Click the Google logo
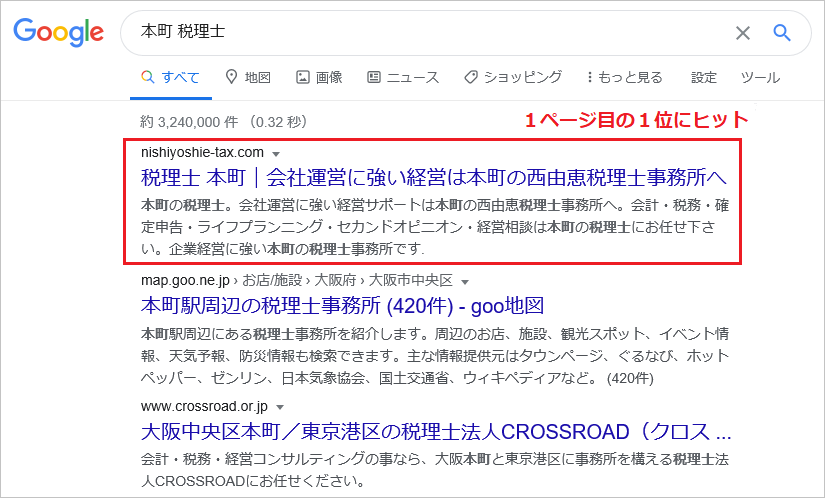825x498 pixels. click(x=58, y=33)
